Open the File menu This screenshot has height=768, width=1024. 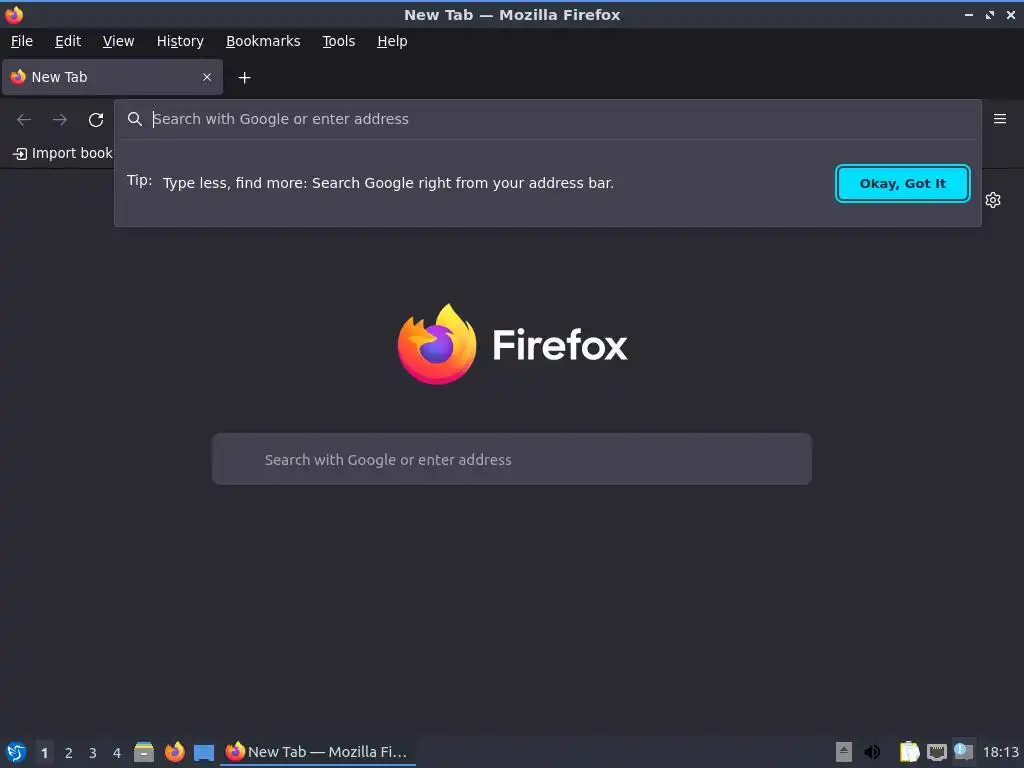point(22,41)
